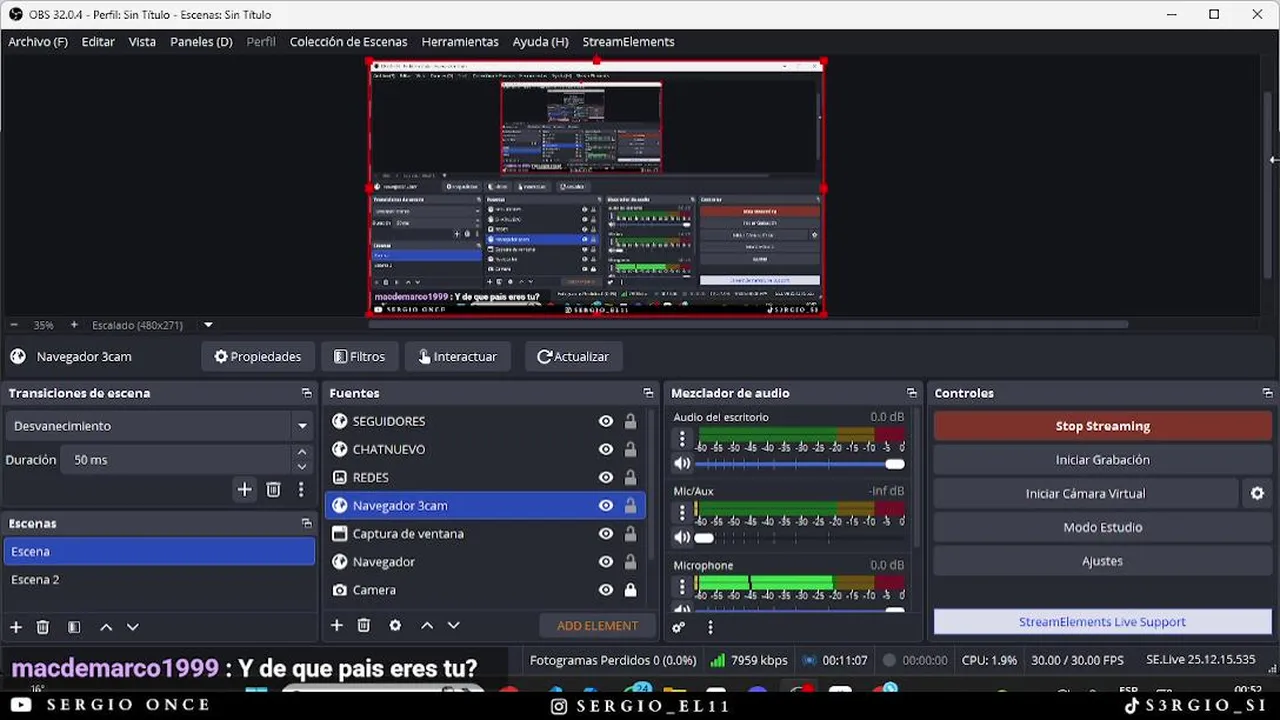The height and width of the screenshot is (720, 1280).
Task: Move selected scene up
Action: click(x=106, y=627)
